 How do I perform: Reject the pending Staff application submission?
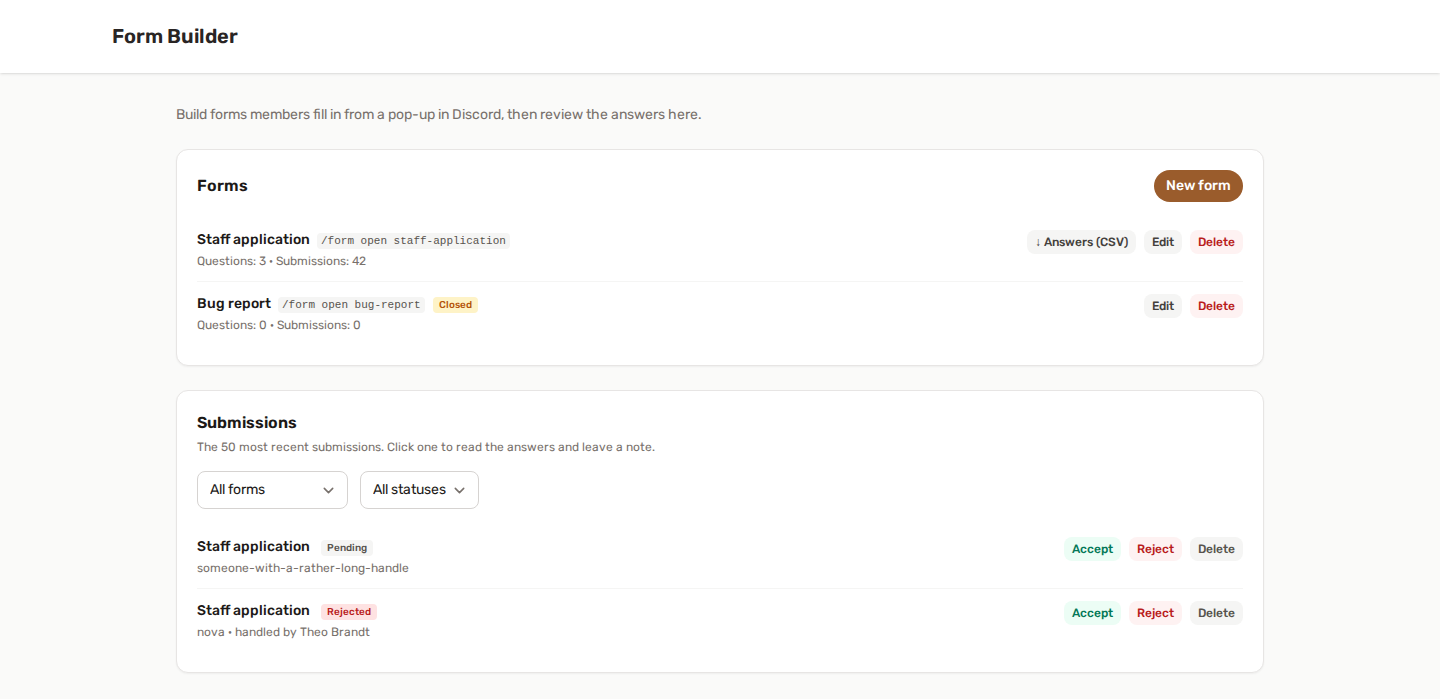[1155, 549]
